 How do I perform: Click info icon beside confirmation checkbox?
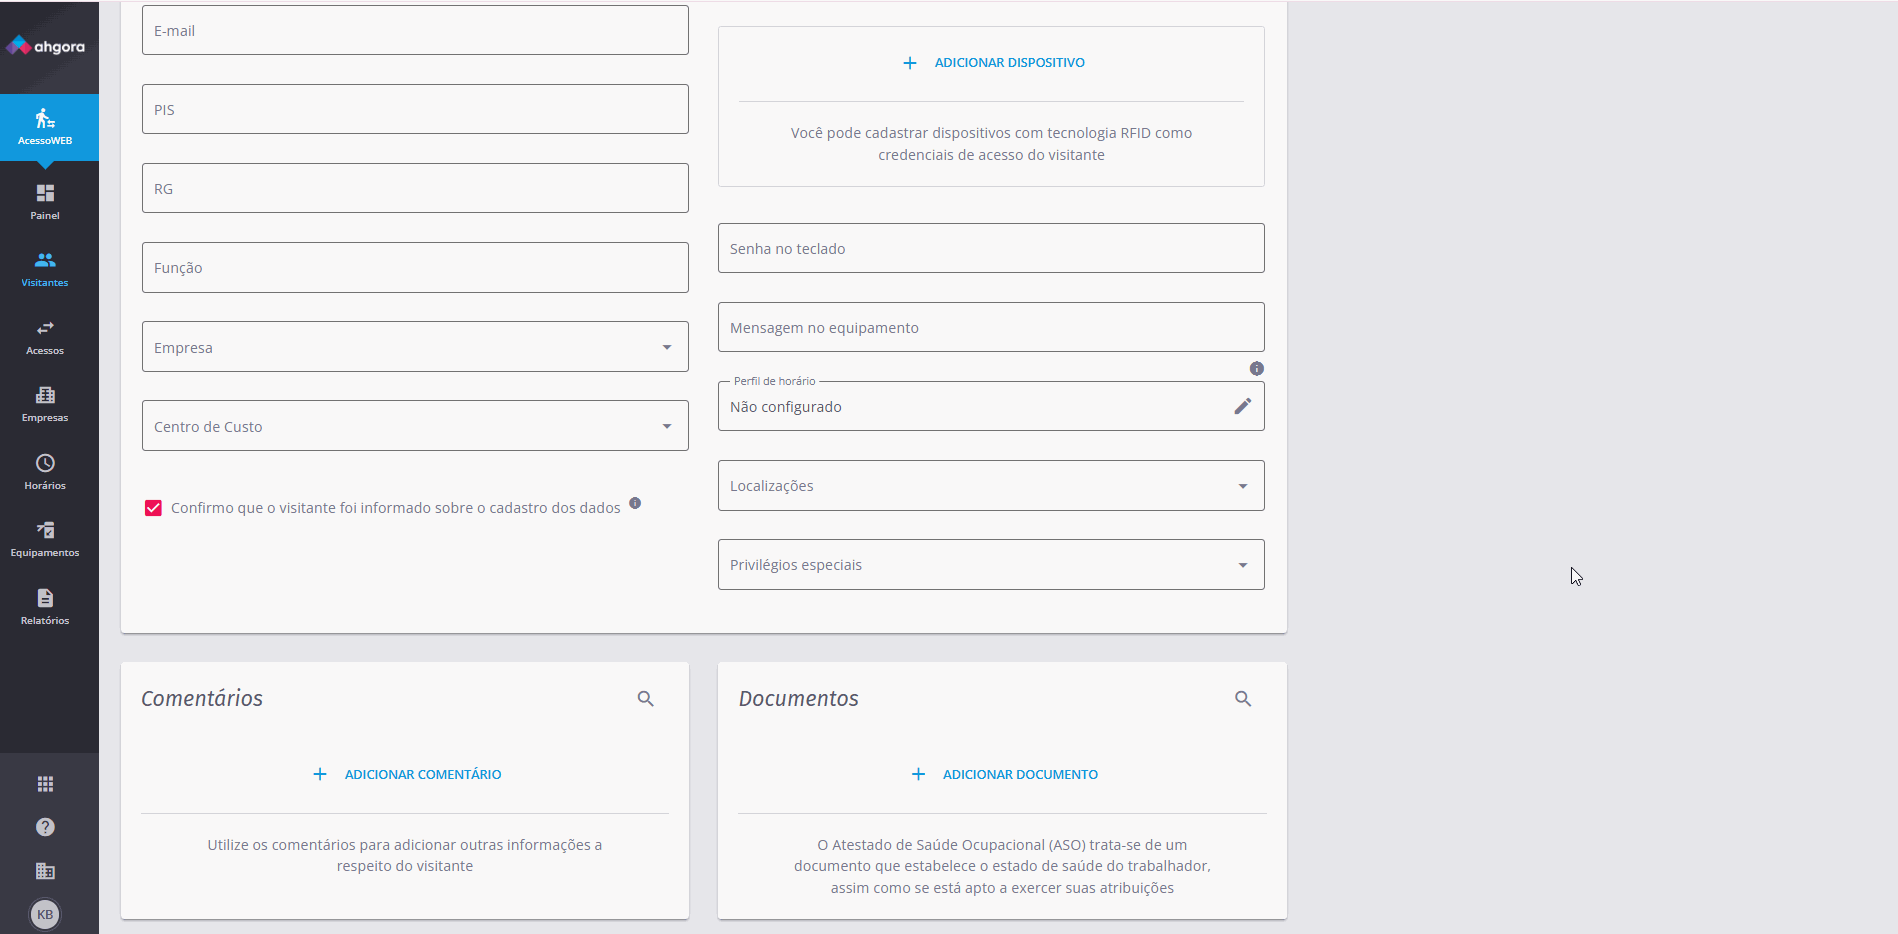[x=635, y=503]
